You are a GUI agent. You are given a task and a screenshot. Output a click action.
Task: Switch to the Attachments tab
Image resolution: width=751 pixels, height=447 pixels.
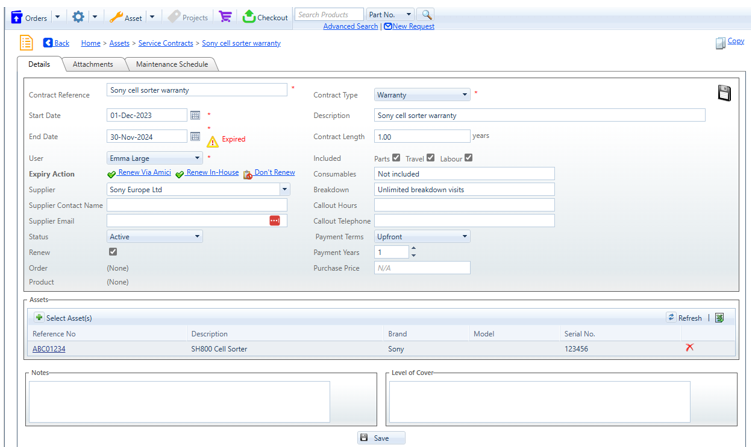[x=93, y=64]
